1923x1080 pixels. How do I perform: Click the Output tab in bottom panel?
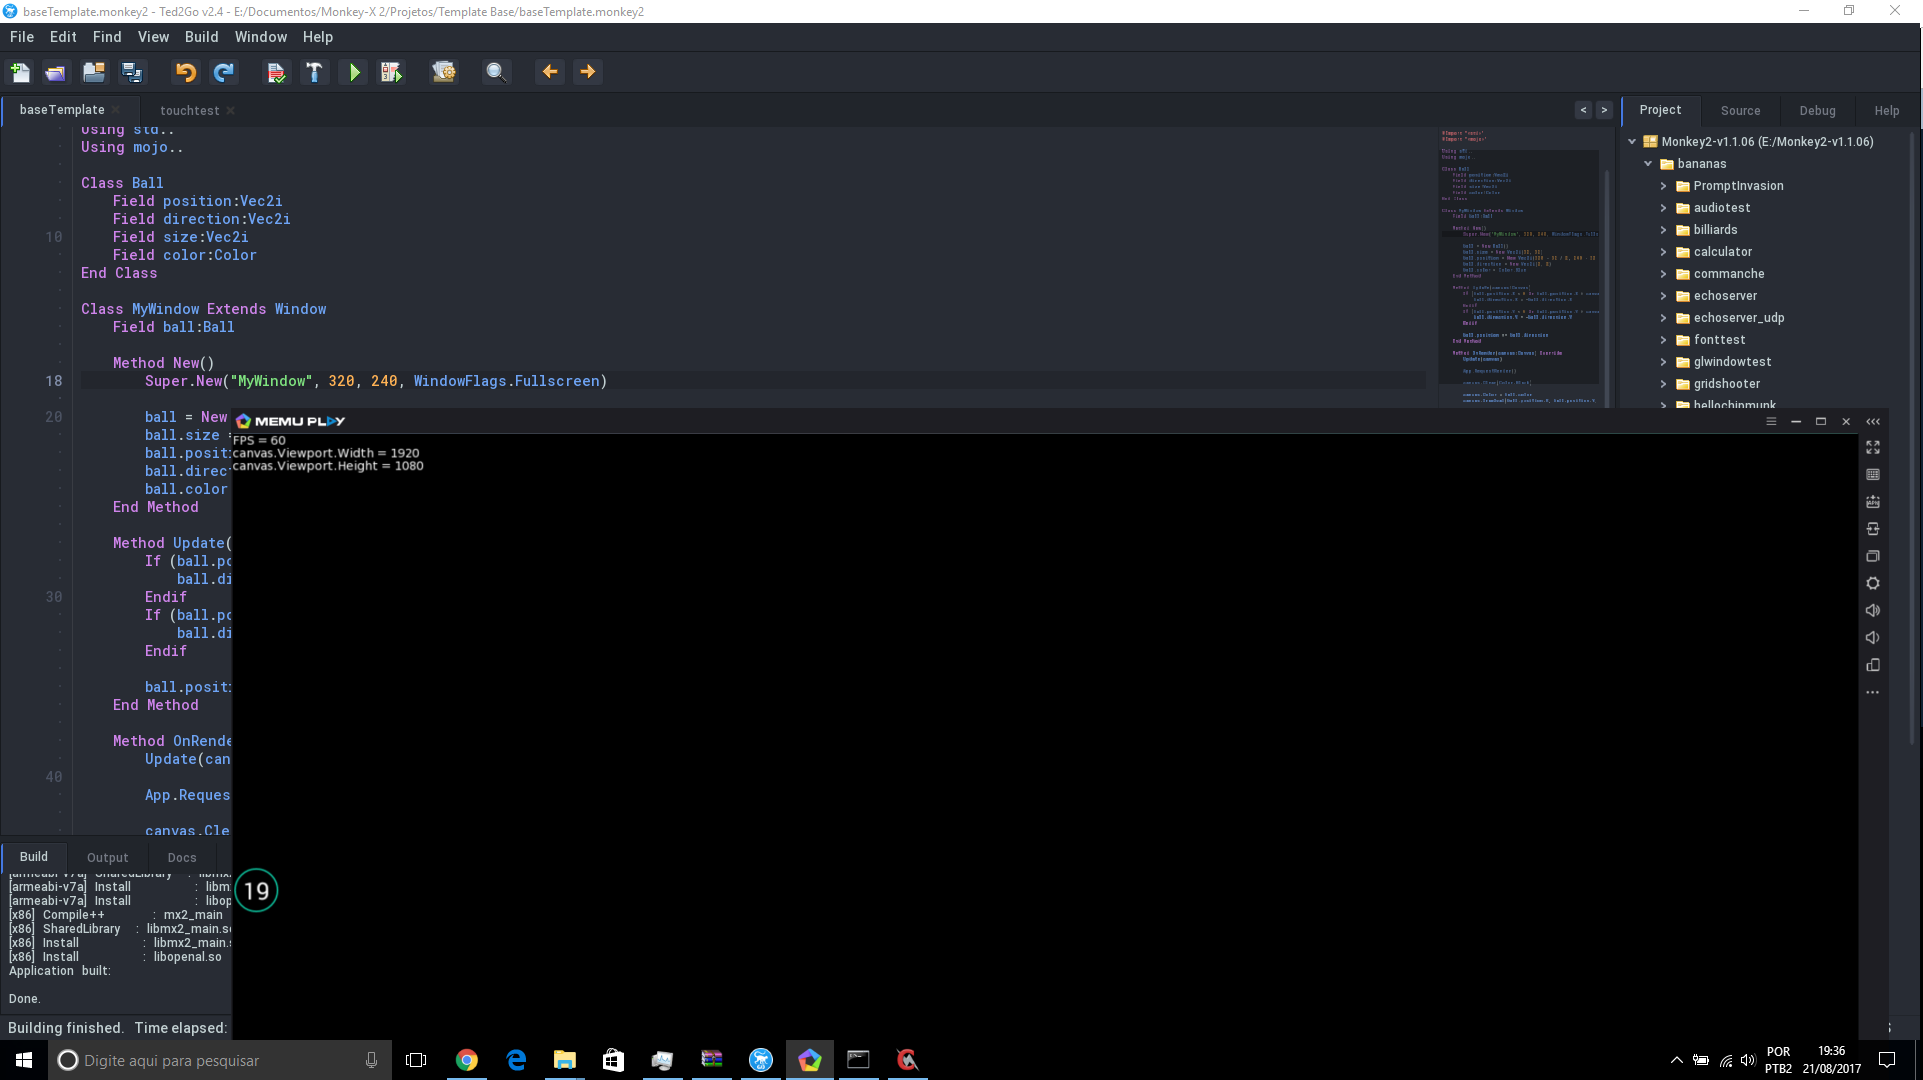[107, 857]
